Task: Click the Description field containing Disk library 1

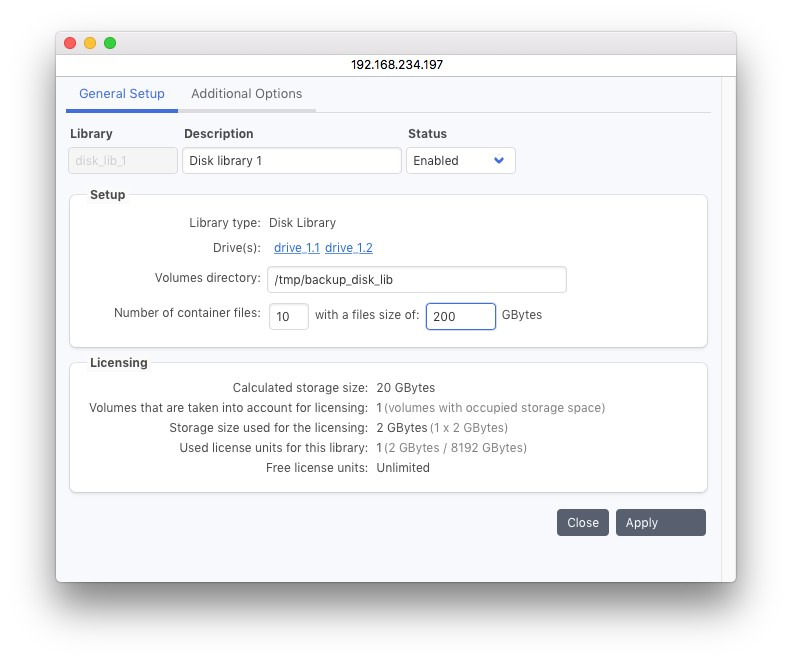Action: click(x=290, y=161)
